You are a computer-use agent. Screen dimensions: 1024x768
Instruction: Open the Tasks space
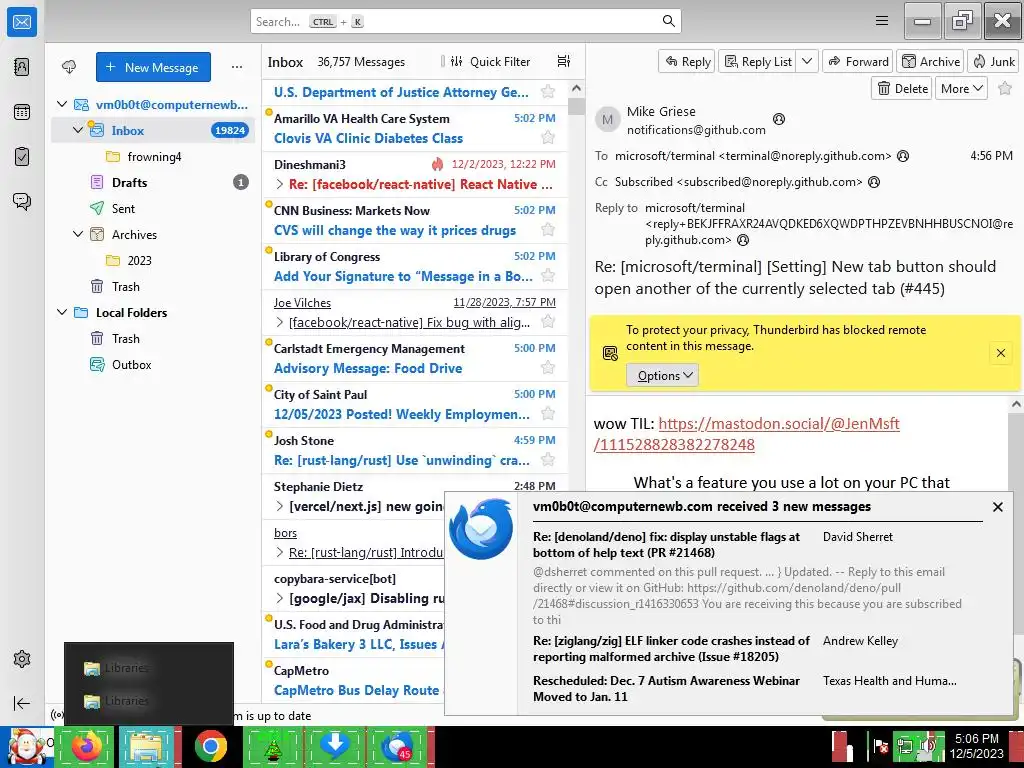point(22,157)
